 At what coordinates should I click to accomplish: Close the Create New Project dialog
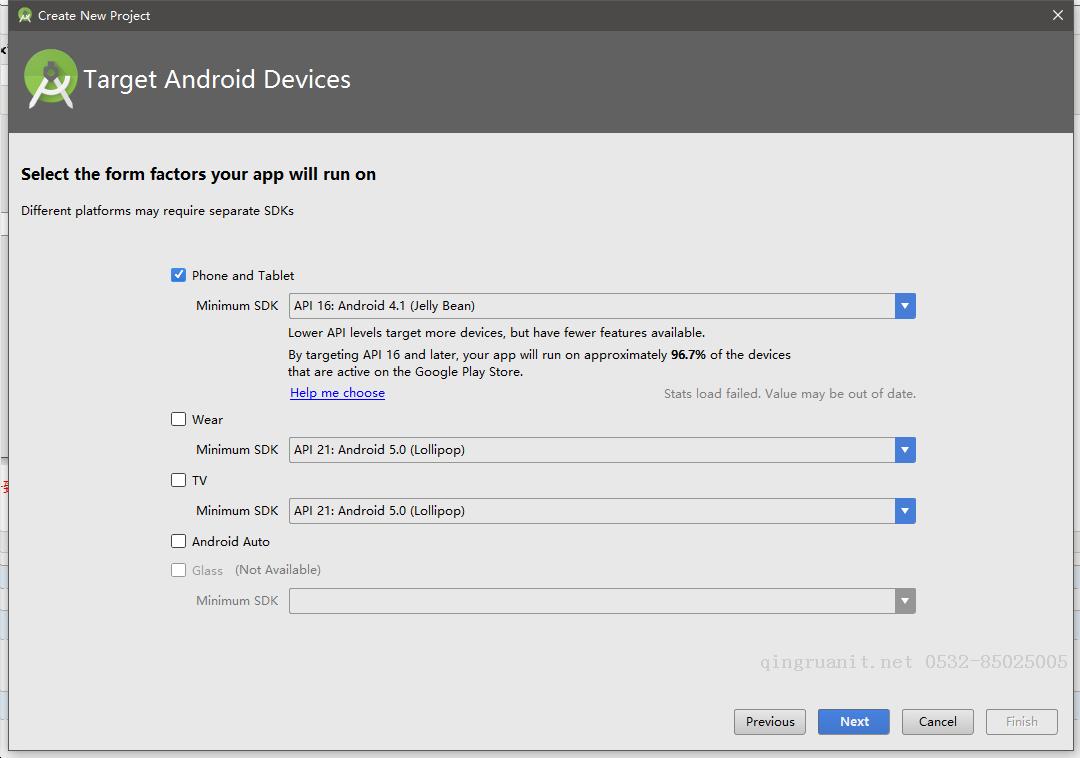click(x=1058, y=15)
